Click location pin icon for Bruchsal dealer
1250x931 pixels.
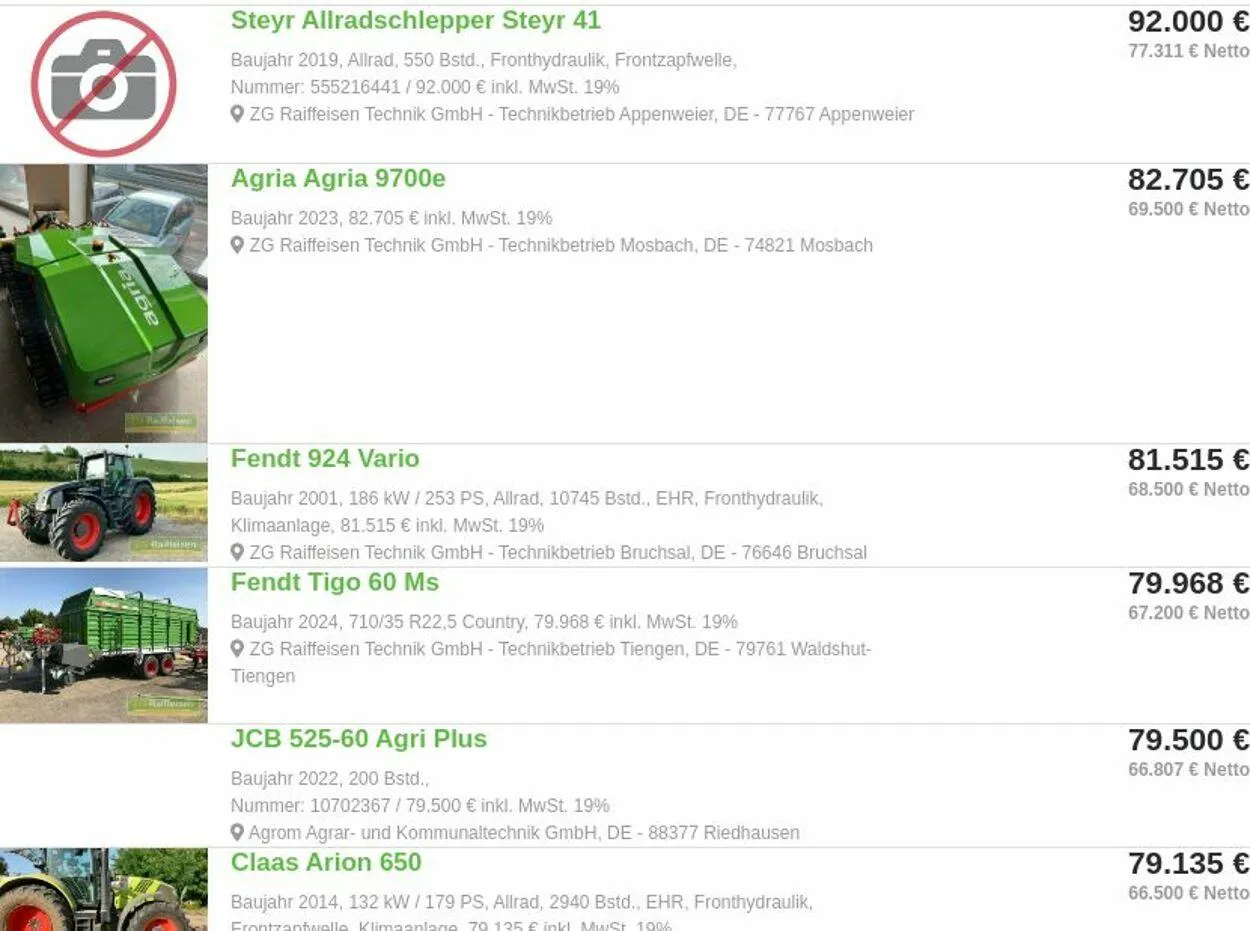click(237, 552)
